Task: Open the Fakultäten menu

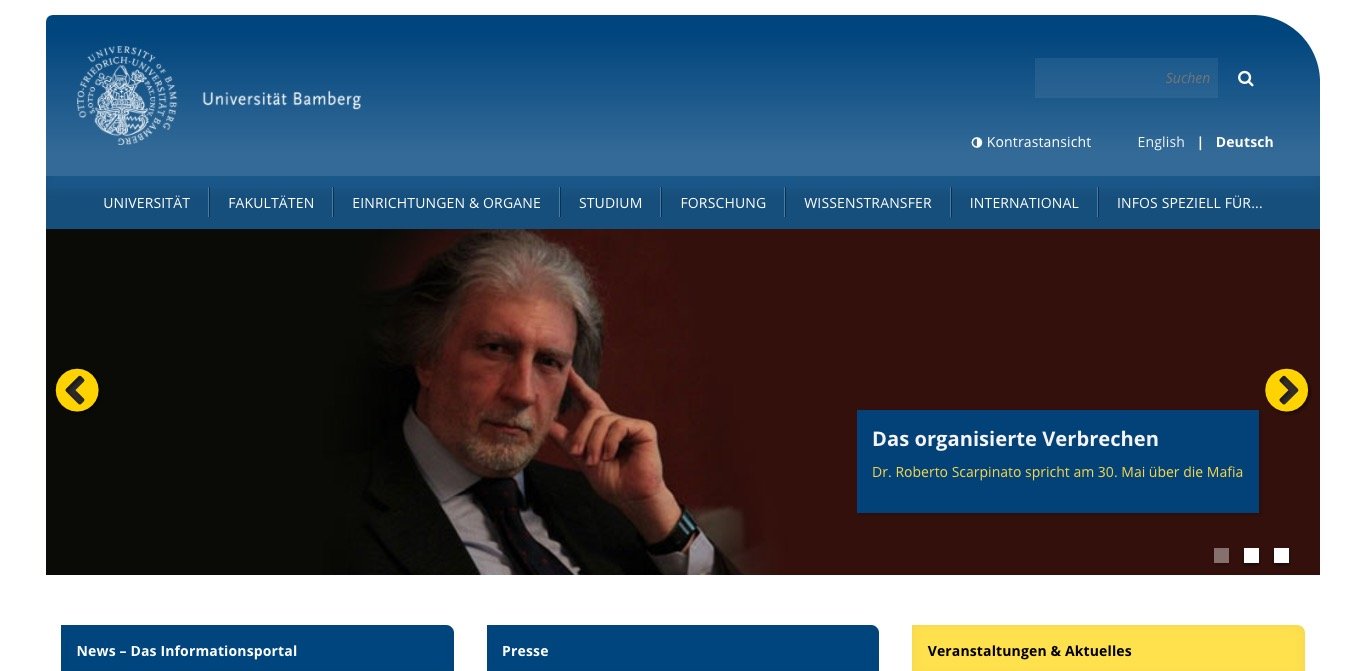Action: tap(271, 203)
